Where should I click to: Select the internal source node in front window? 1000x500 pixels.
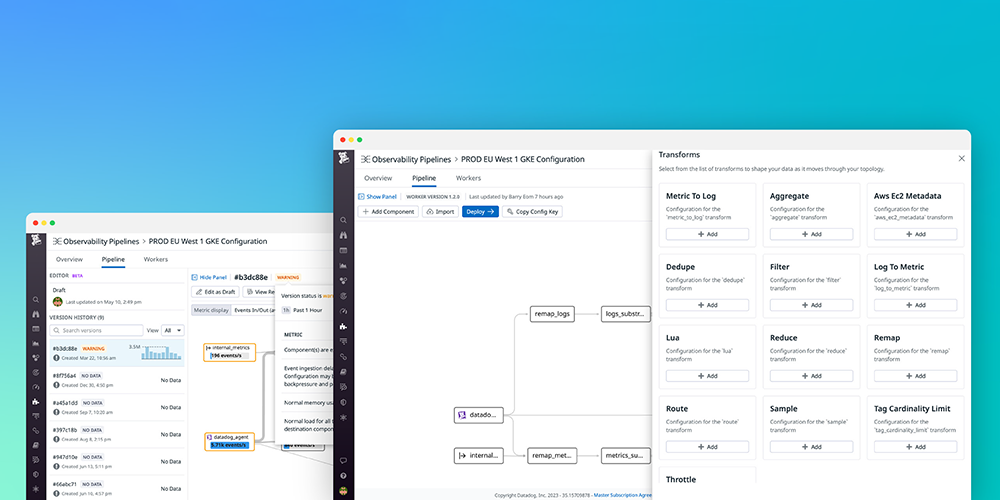pyautogui.click(x=478, y=455)
